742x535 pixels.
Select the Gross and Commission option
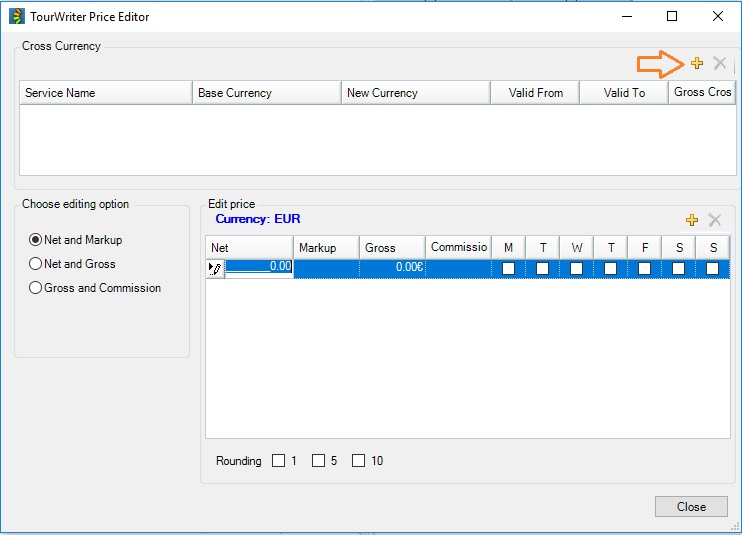pyautogui.click(x=36, y=288)
